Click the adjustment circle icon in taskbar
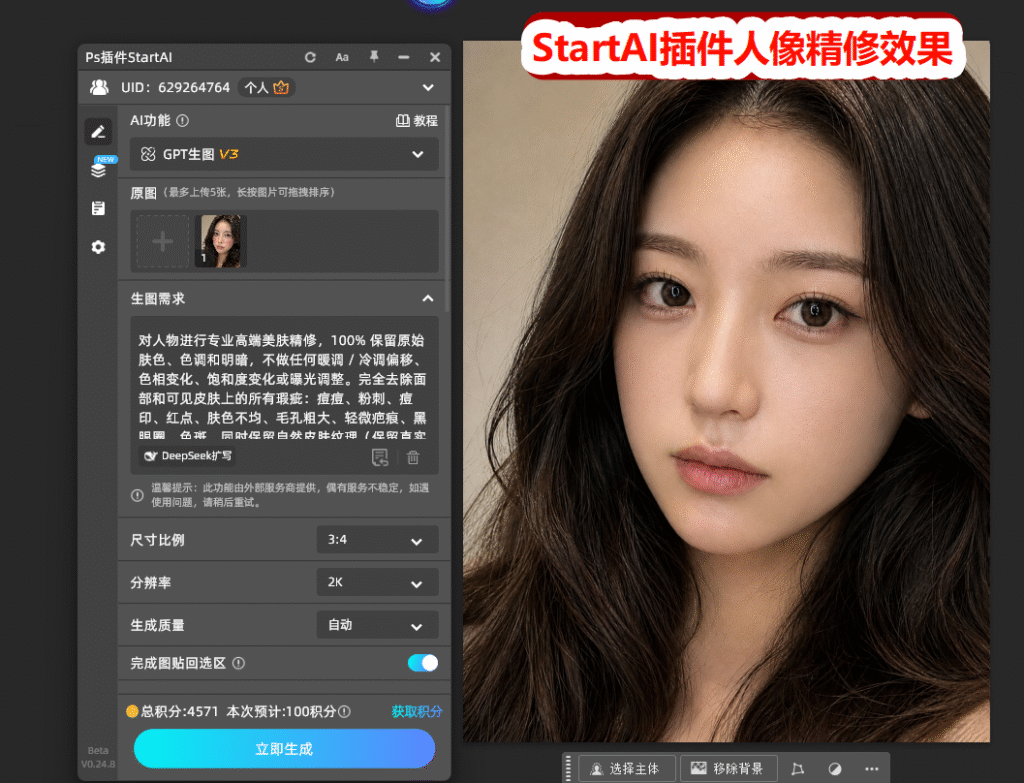This screenshot has height=783, width=1024. tap(835, 769)
